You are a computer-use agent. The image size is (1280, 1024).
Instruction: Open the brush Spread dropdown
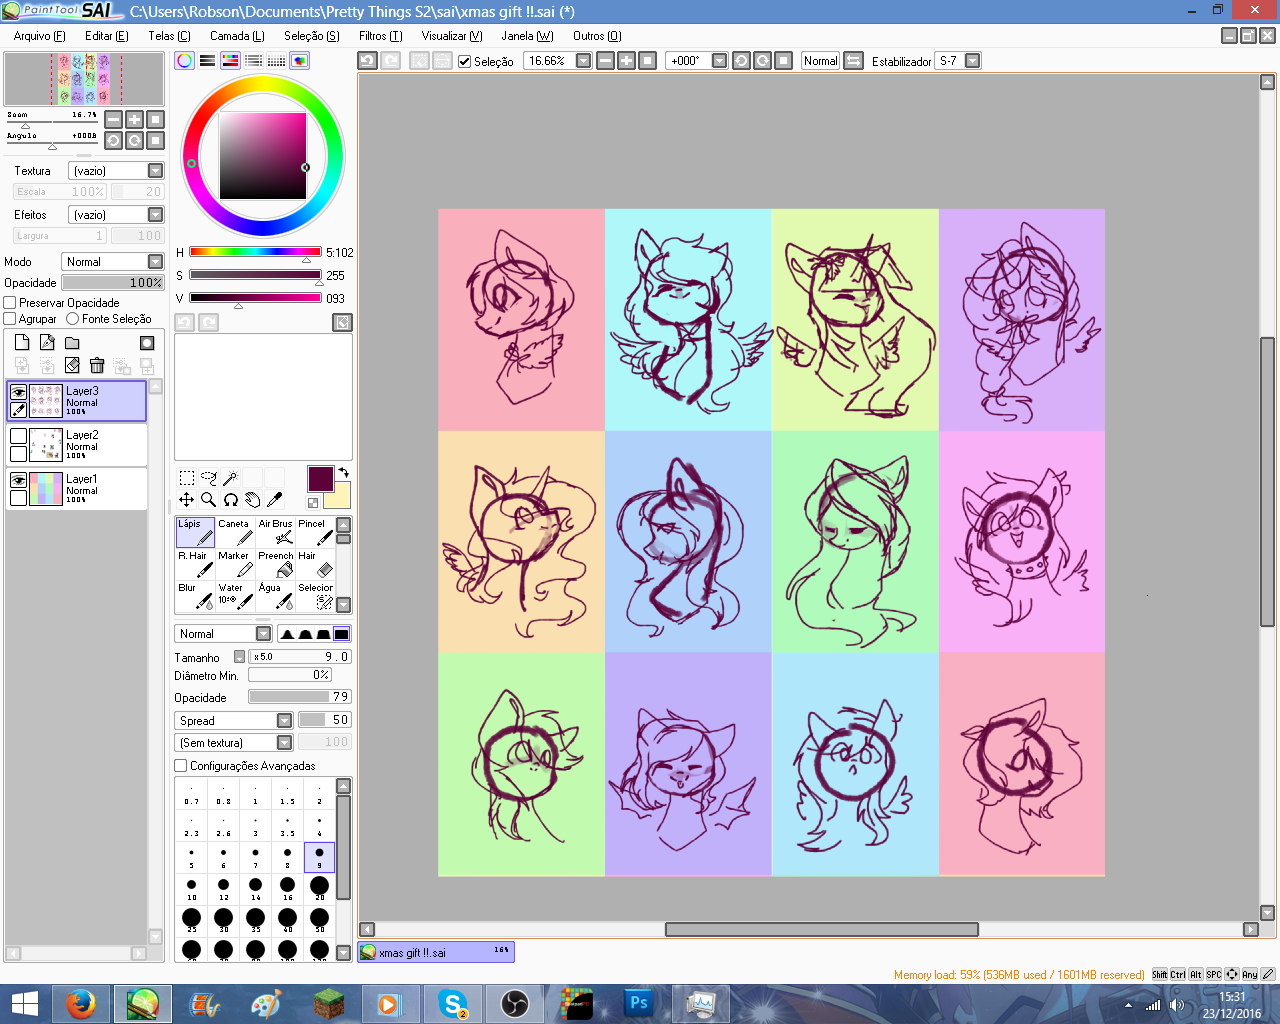pos(234,720)
